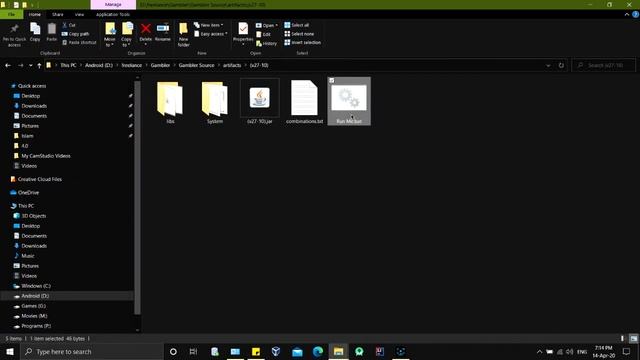Screen dimensions: 640x360
Task: Open the Move to dropdown
Action: click(x=110, y=35)
